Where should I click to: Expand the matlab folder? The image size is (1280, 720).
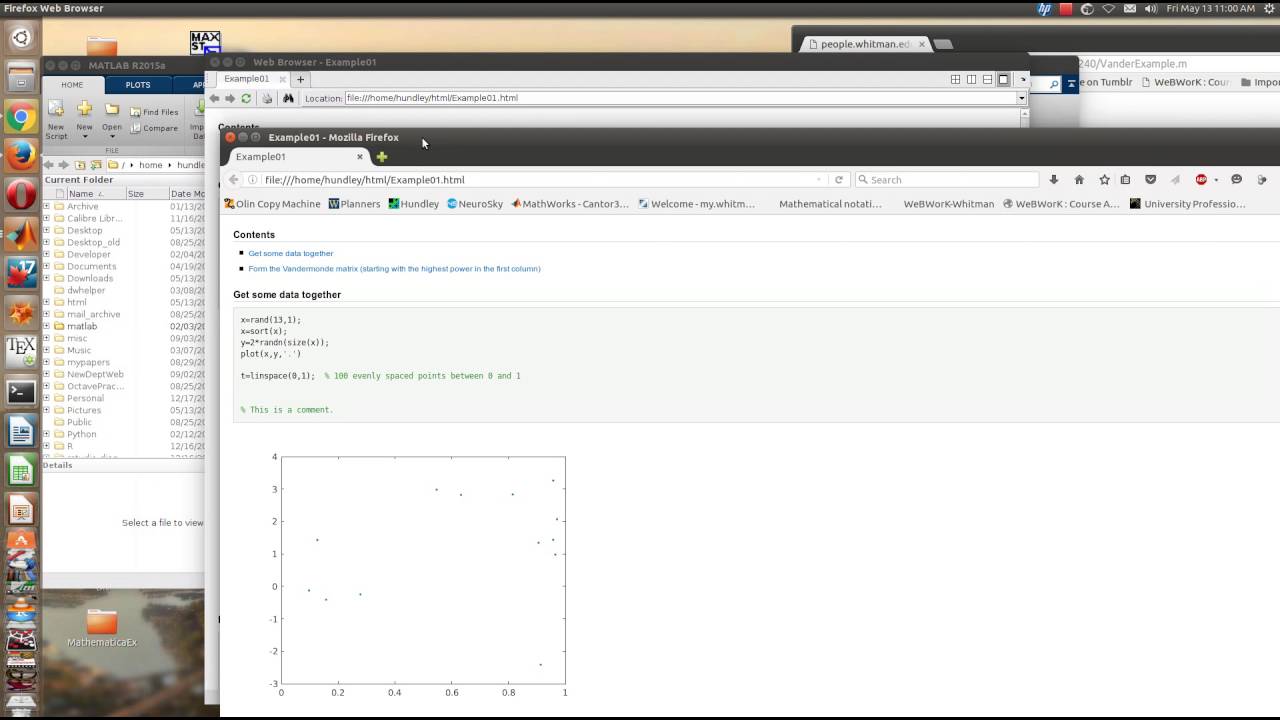(46, 326)
